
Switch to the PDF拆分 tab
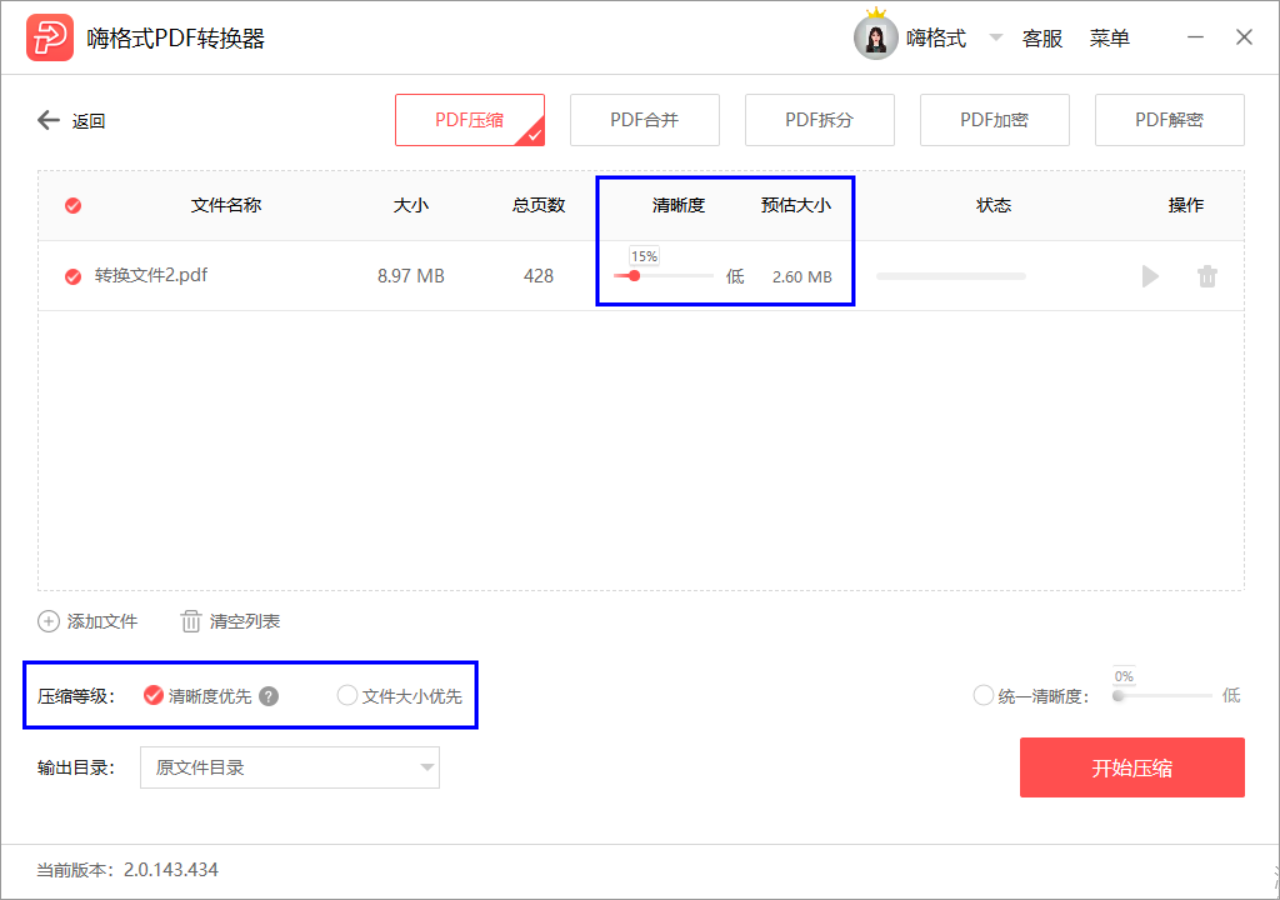[820, 120]
